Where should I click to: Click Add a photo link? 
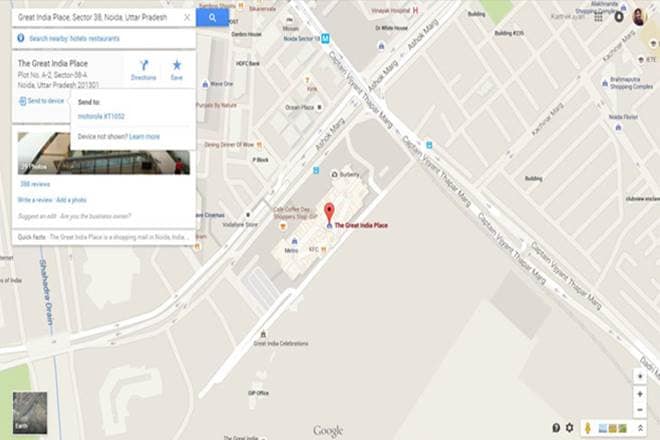tap(71, 200)
